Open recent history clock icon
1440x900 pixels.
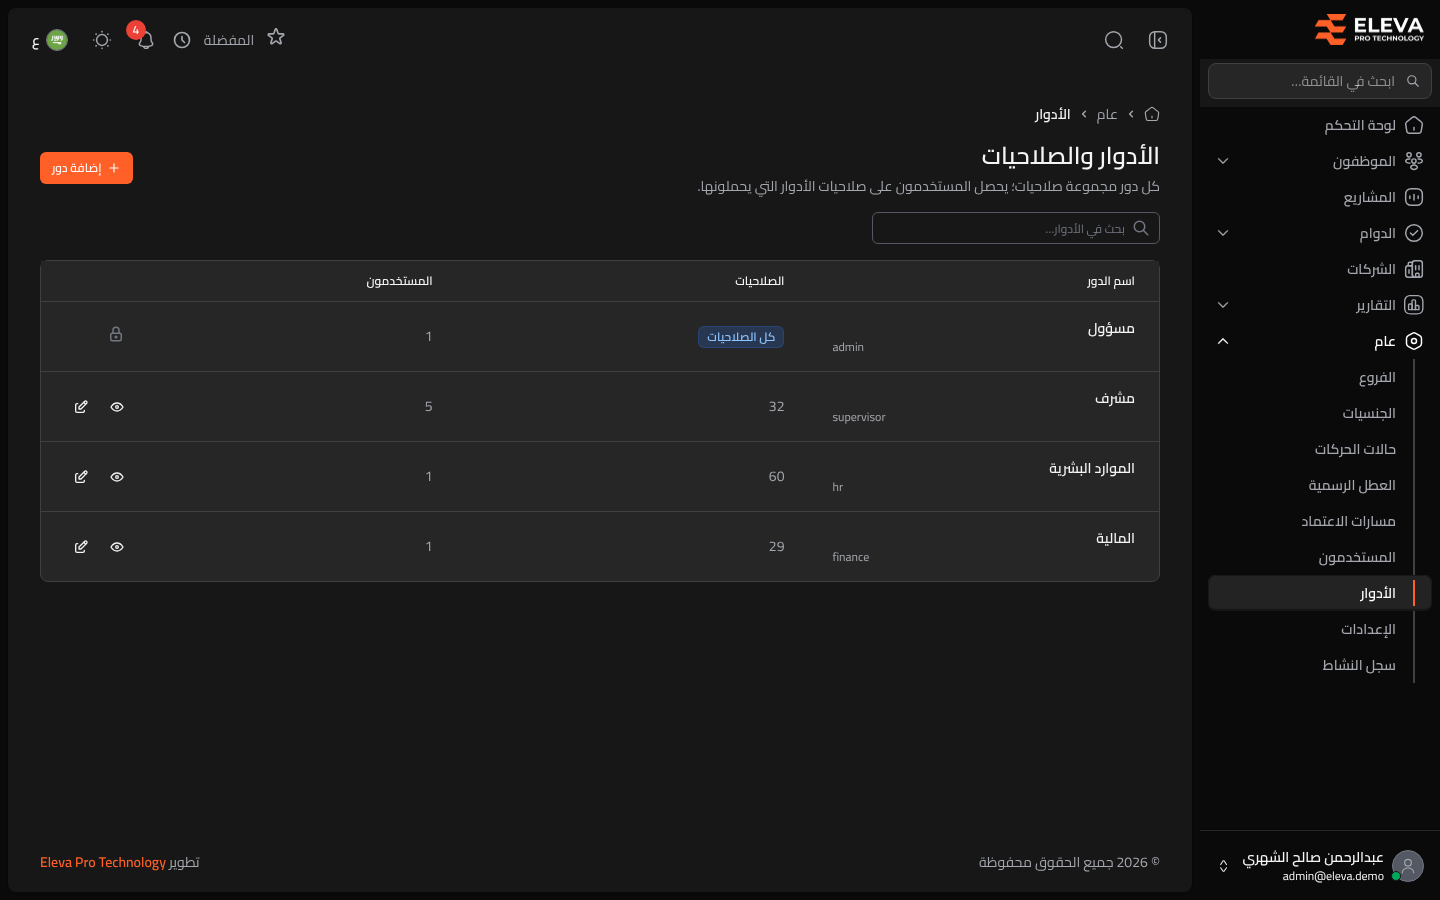(x=182, y=40)
